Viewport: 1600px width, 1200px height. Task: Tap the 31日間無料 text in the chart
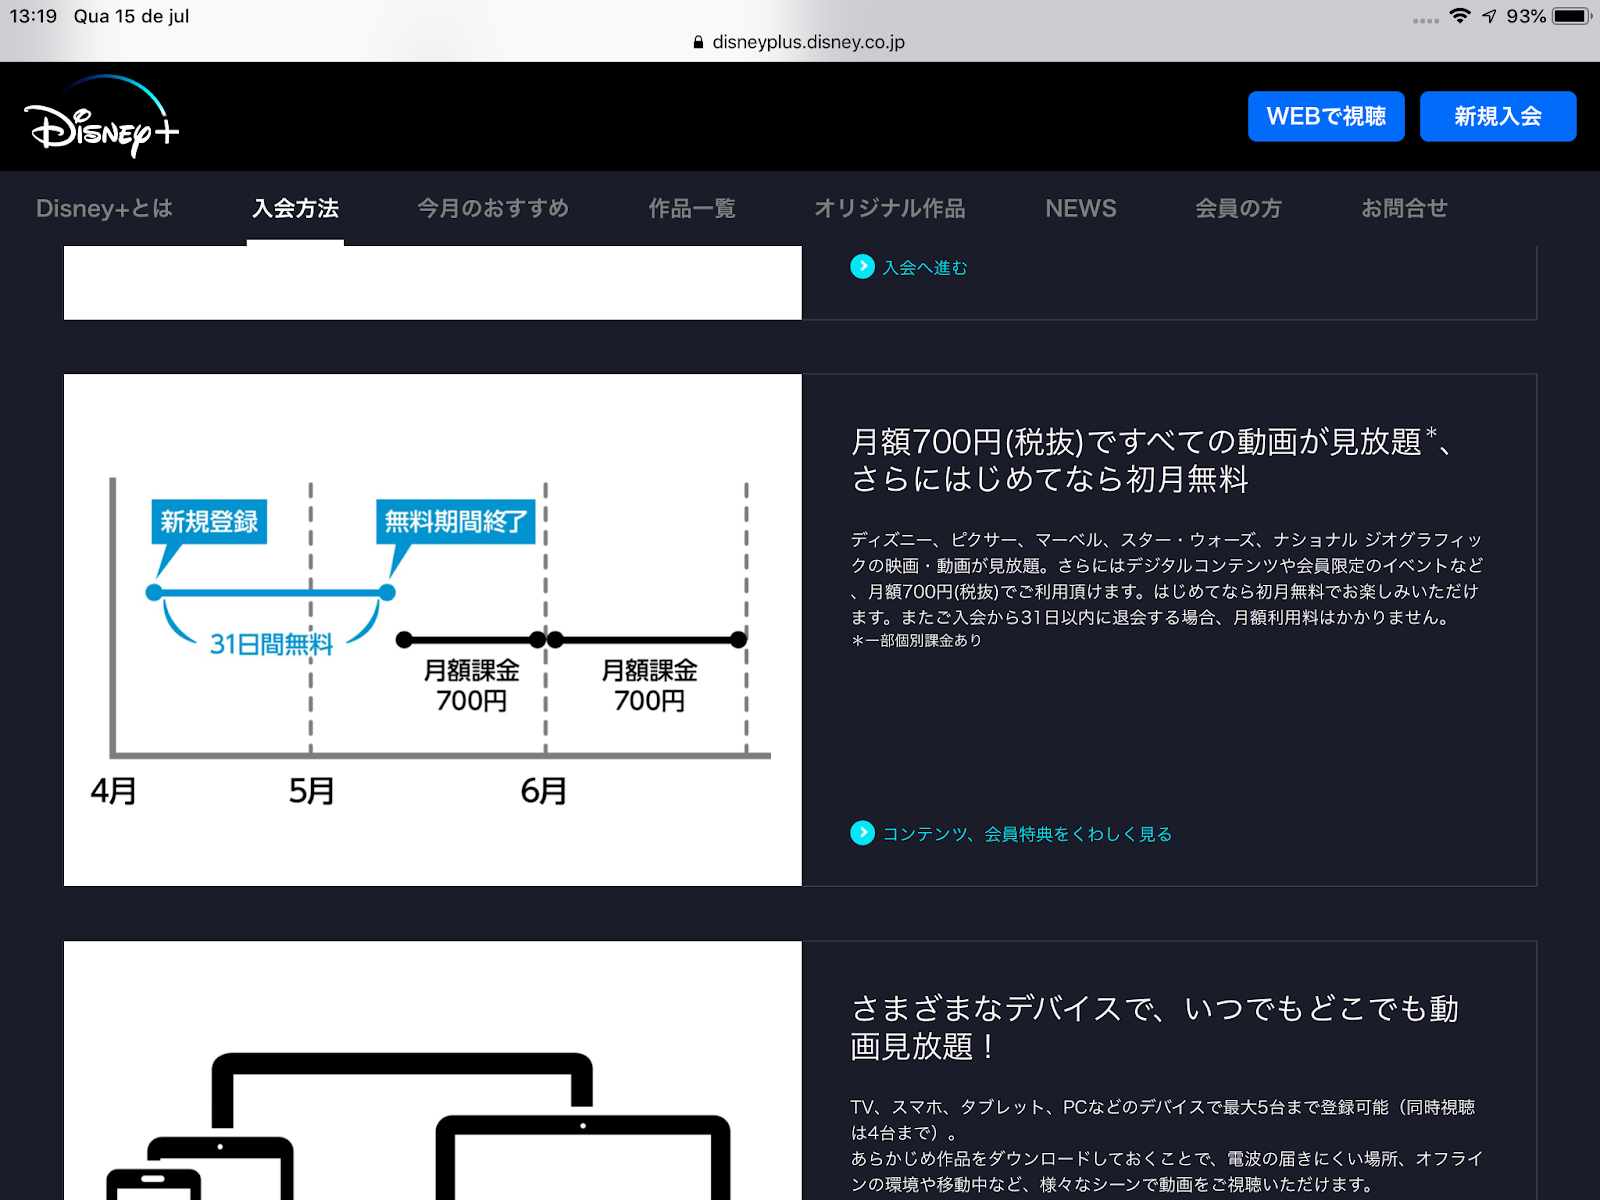point(271,645)
